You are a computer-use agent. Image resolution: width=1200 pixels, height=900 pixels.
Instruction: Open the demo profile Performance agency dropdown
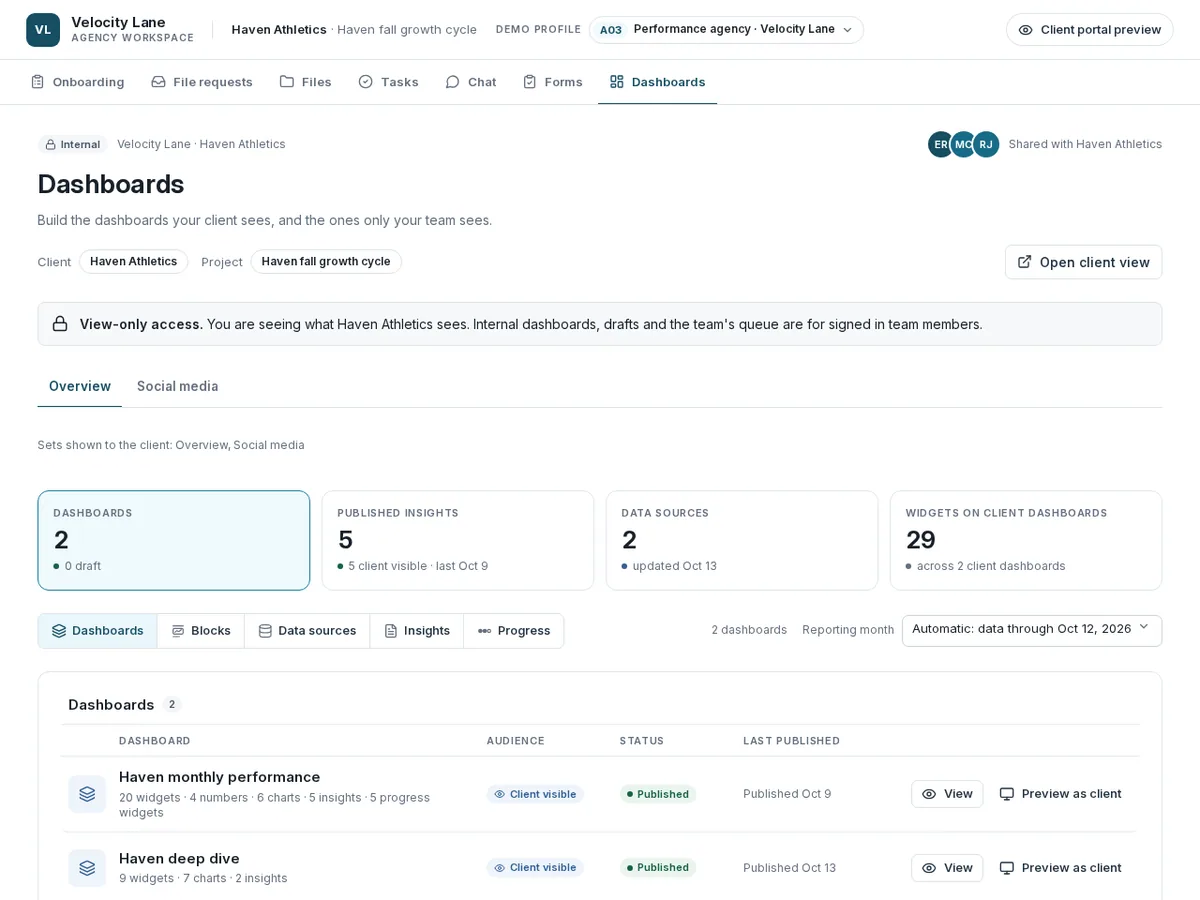(726, 30)
